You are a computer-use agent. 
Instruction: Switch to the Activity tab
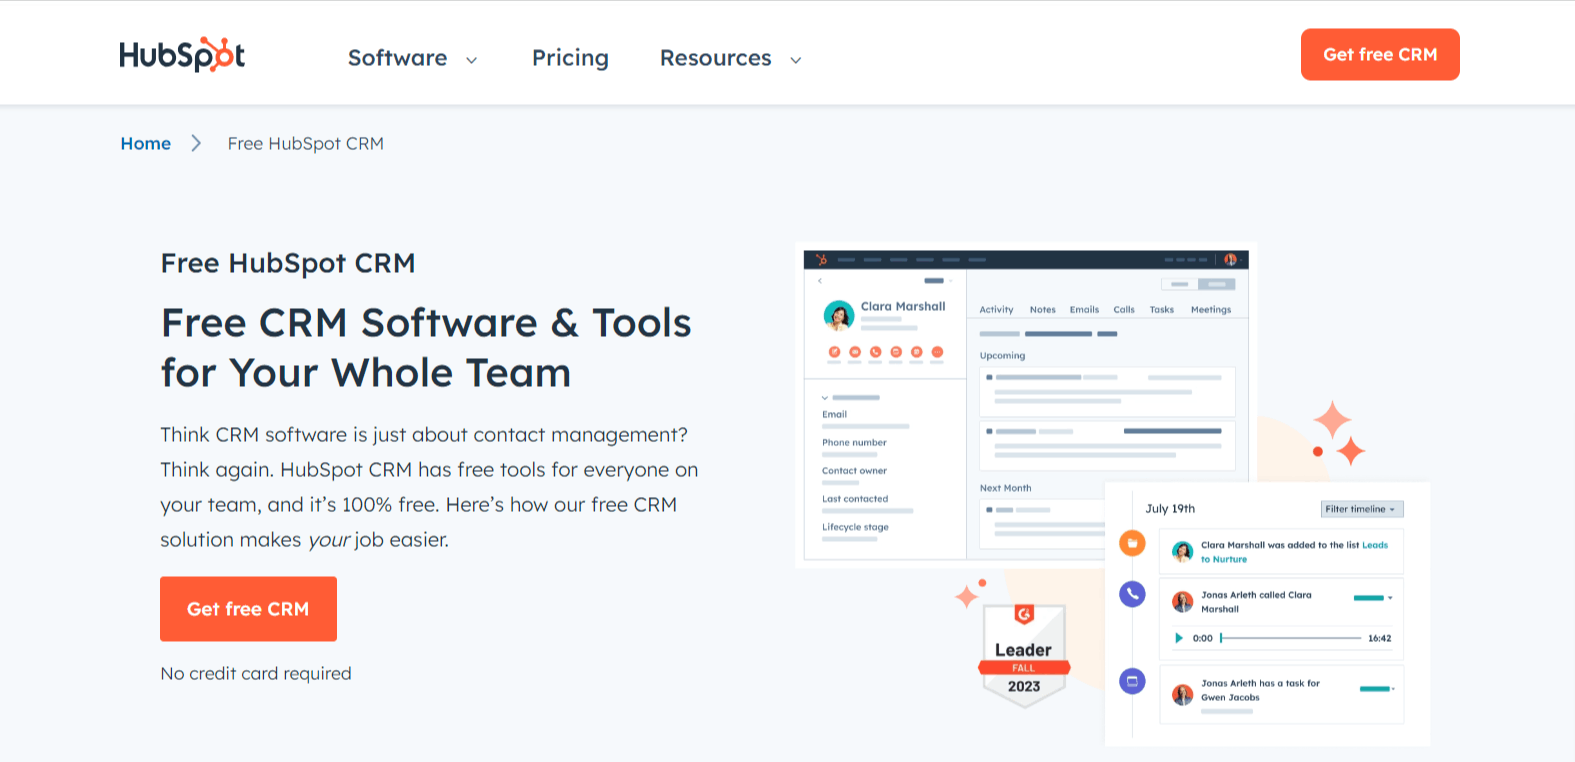(x=996, y=310)
